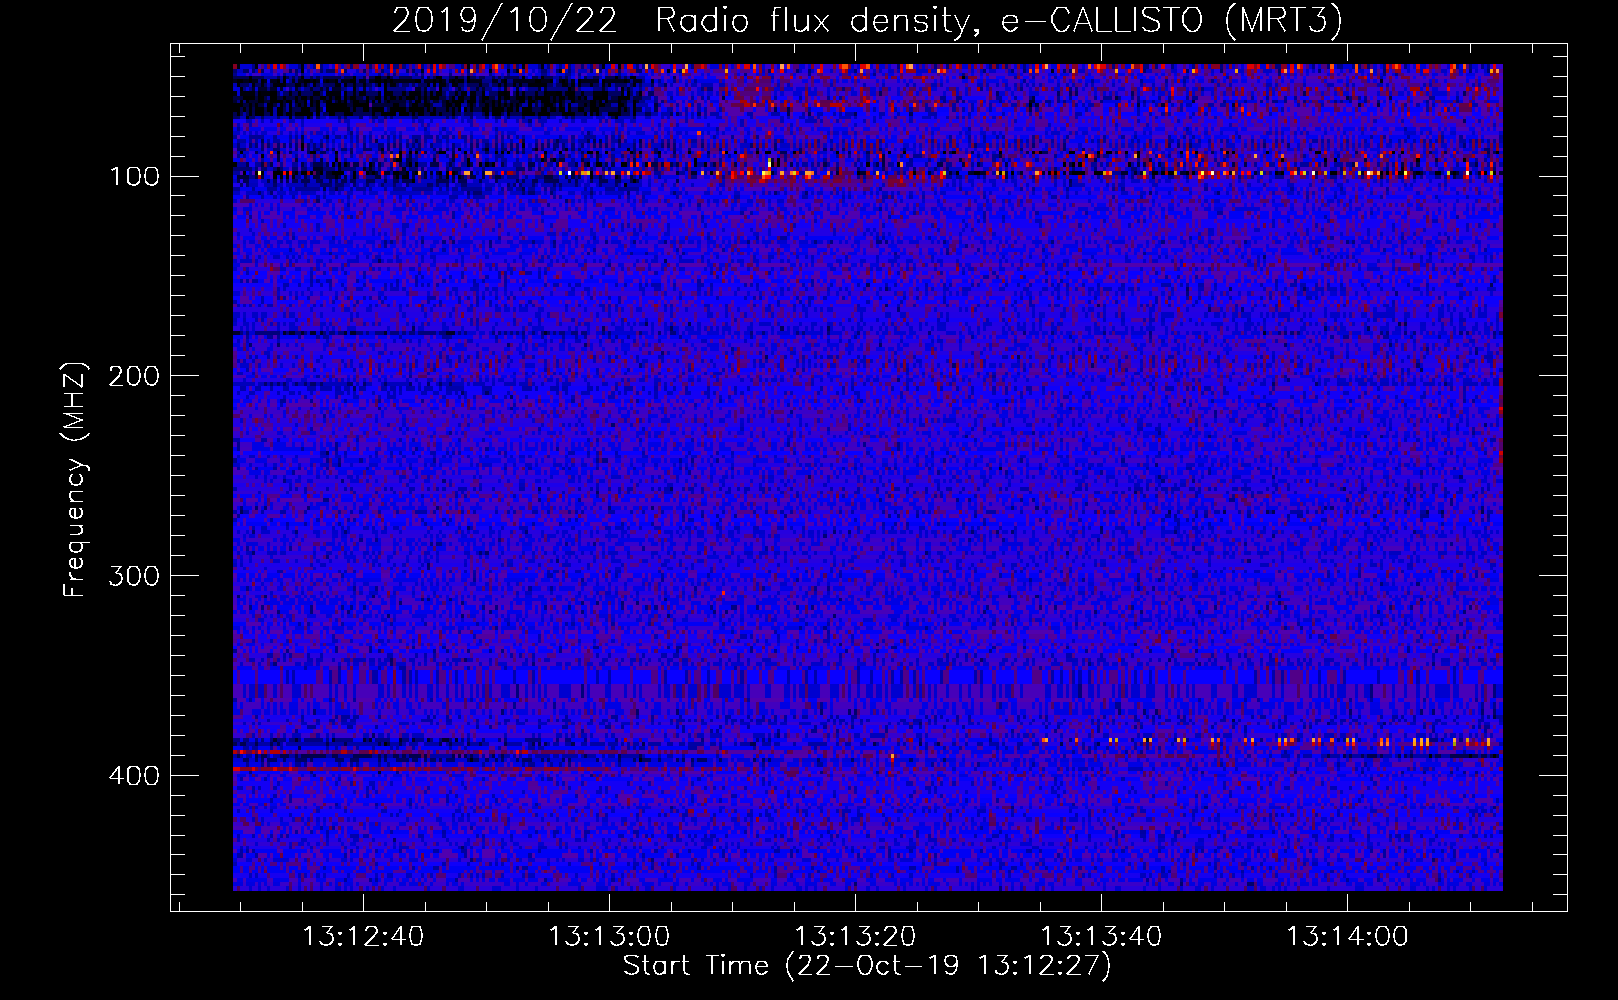
Task: Click the 100 frequency tick label
Action: coord(135,176)
